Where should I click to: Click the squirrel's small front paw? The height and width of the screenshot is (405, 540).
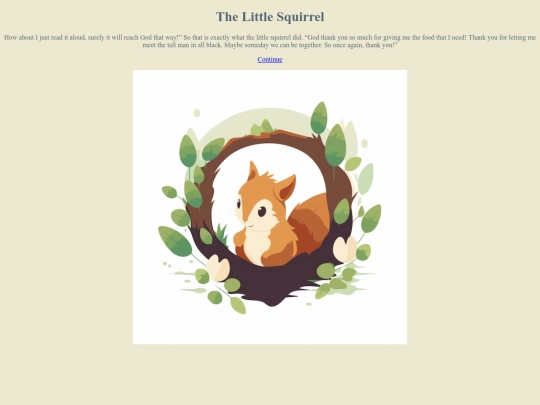click(x=238, y=239)
